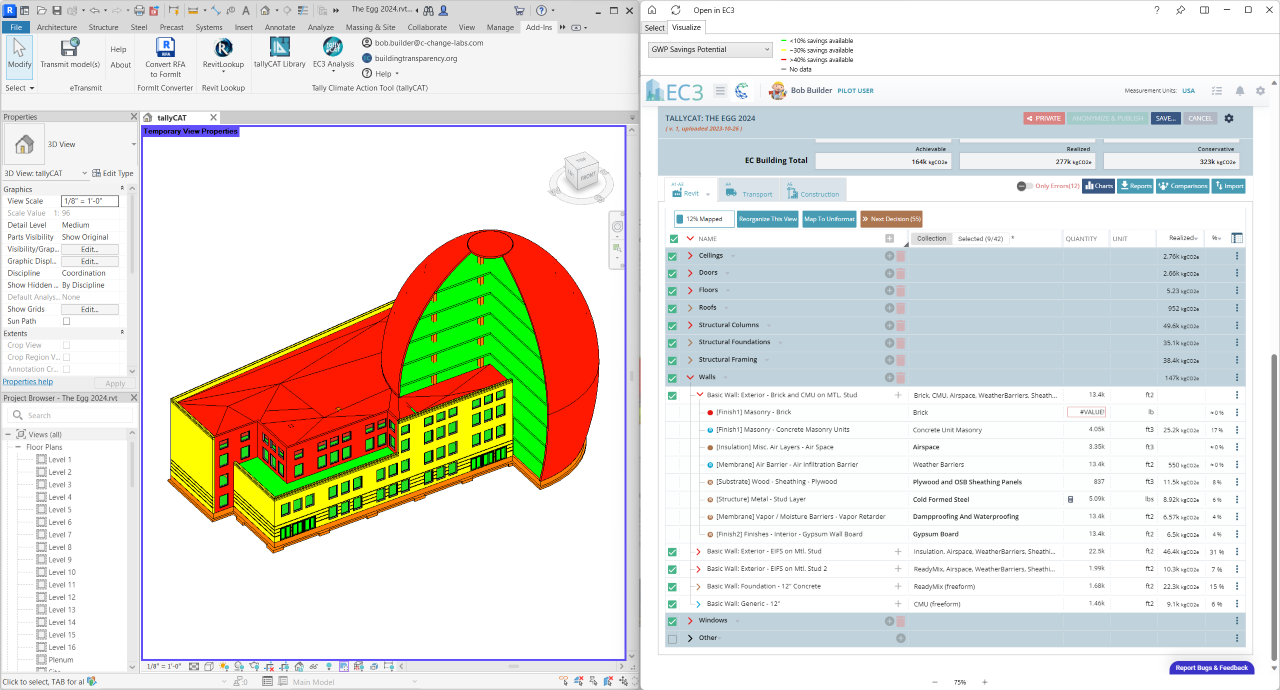Check the Other category checkbox
The height and width of the screenshot is (690, 1280).
click(673, 638)
